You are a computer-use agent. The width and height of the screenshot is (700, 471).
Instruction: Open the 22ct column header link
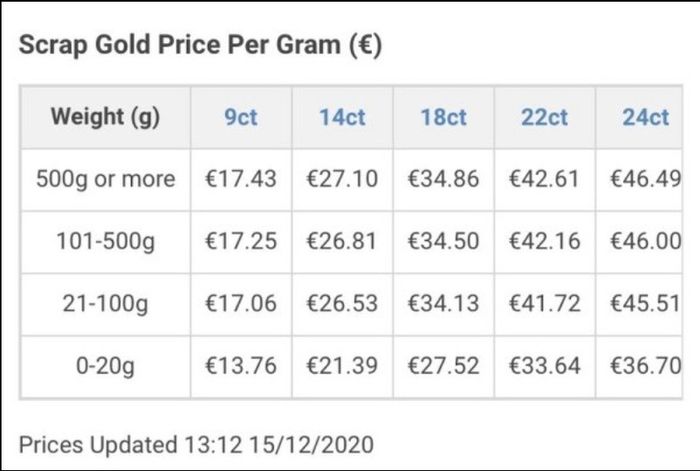pos(544,117)
